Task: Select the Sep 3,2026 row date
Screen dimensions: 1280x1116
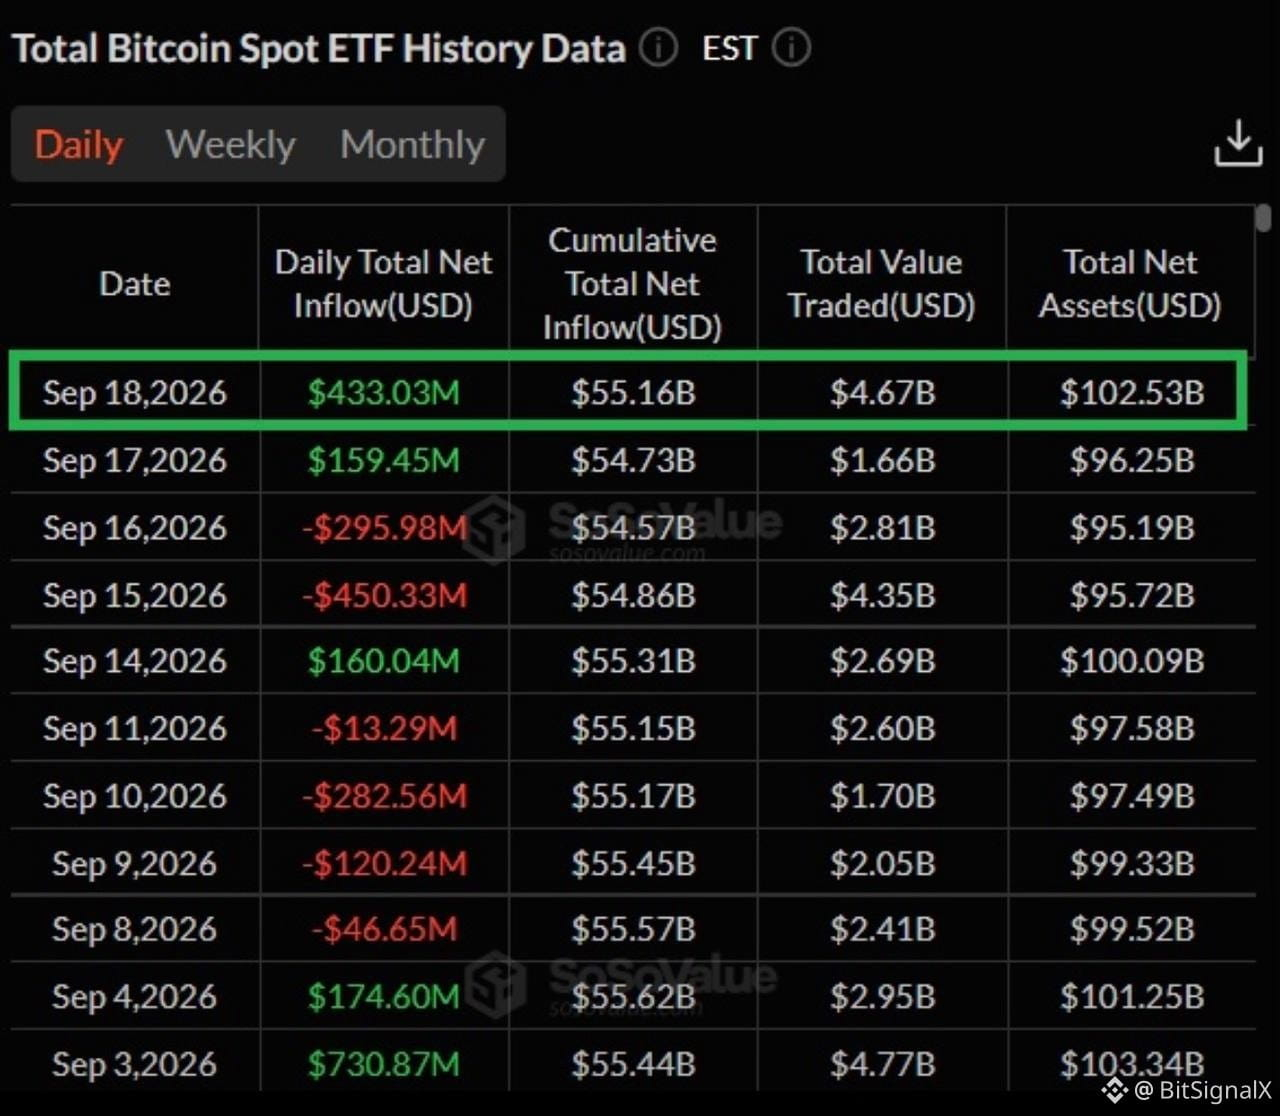Action: [x=135, y=1063]
